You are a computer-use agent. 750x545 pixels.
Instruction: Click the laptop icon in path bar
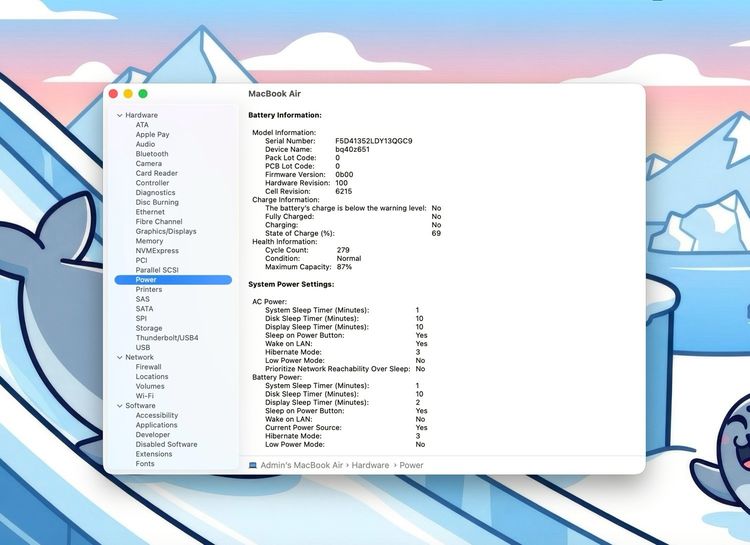tap(253, 465)
